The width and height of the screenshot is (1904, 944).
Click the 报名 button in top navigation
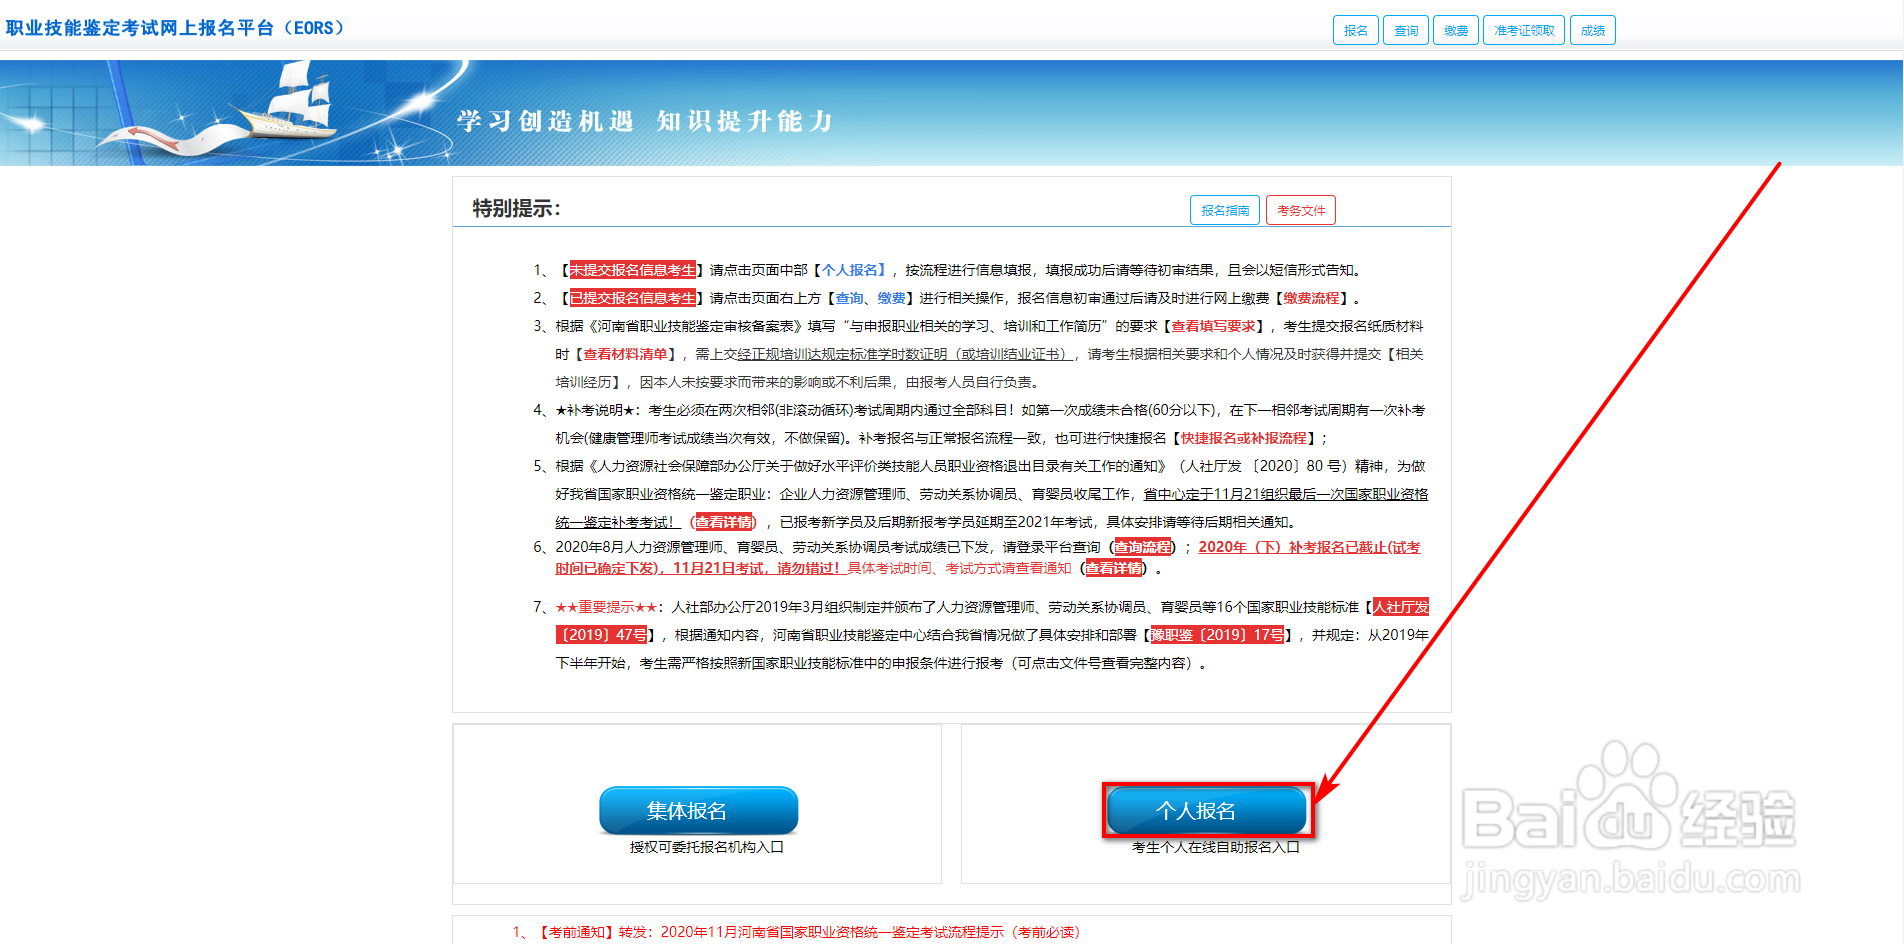point(1355,29)
